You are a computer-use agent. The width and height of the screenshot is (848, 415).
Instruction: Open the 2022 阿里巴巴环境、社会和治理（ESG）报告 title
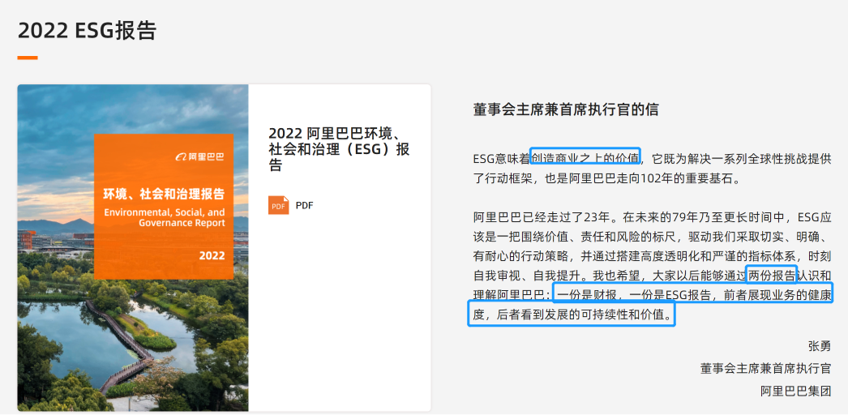pos(339,149)
